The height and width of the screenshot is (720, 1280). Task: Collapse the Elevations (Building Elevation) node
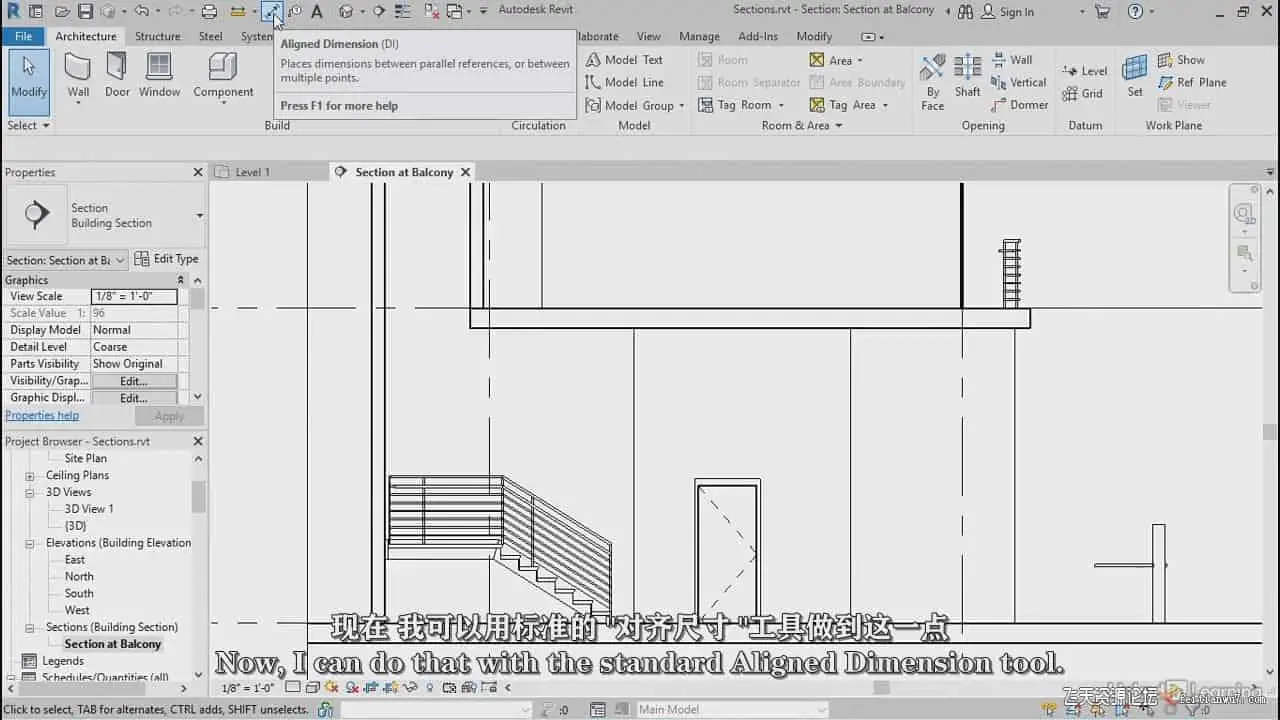coord(30,543)
